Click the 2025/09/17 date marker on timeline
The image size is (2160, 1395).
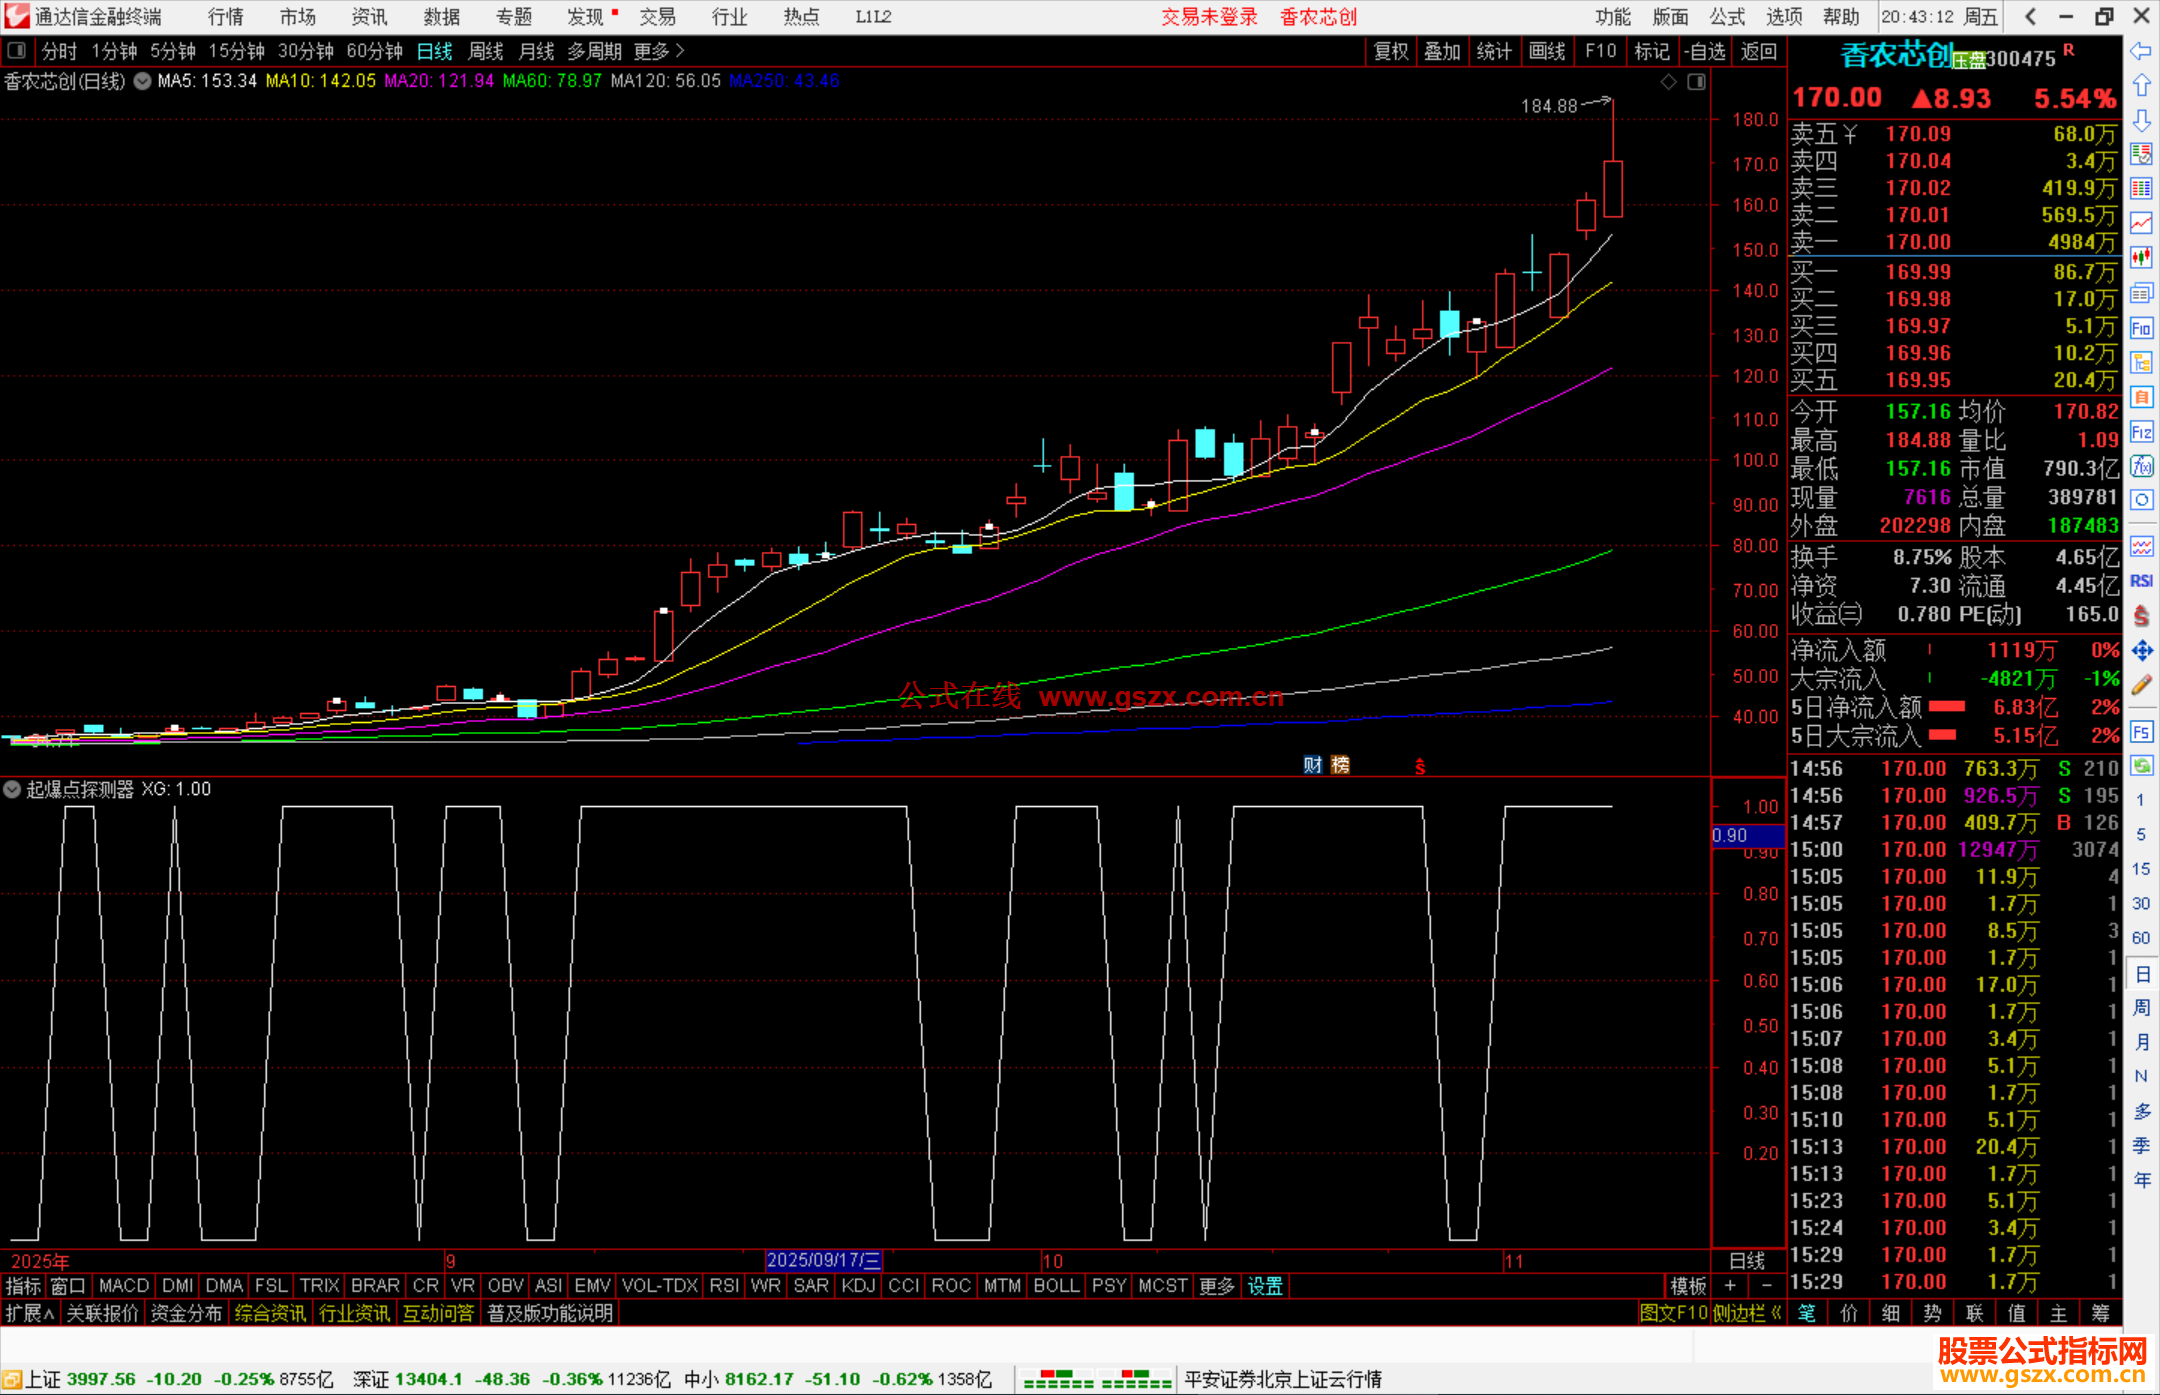coord(822,1260)
